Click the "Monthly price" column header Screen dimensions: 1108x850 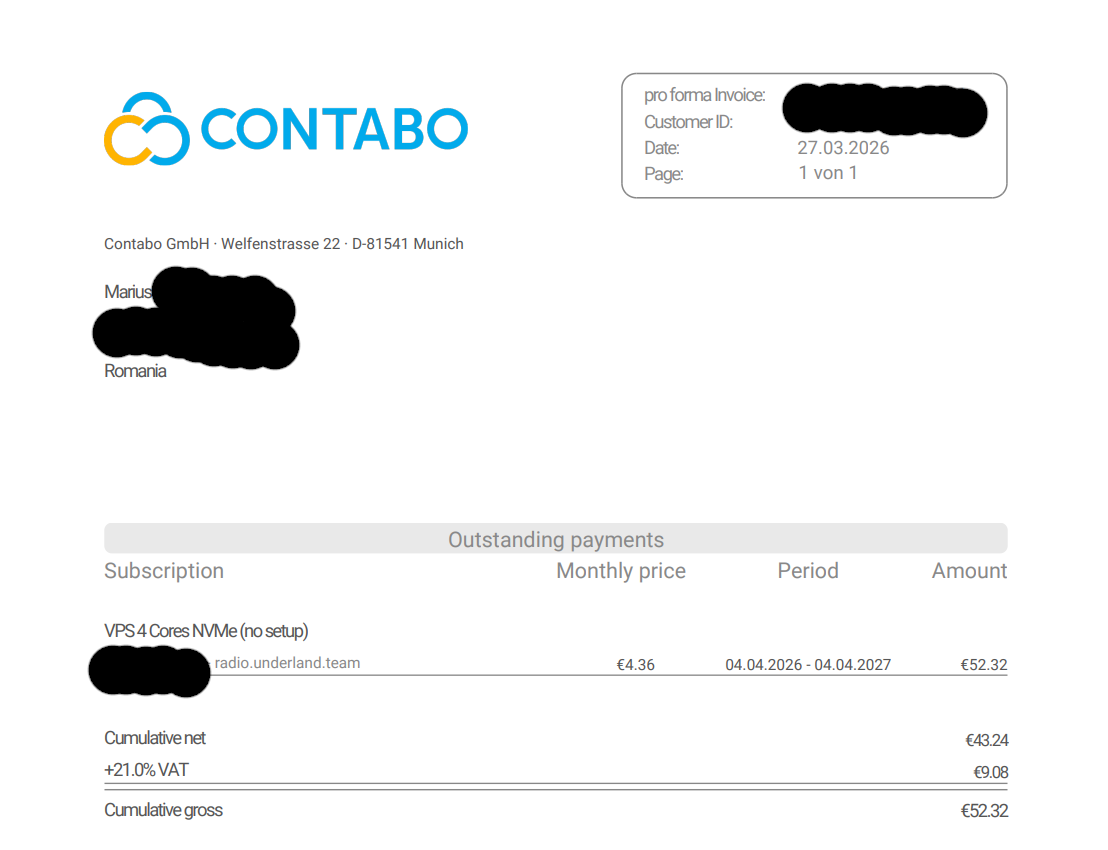[x=620, y=571]
